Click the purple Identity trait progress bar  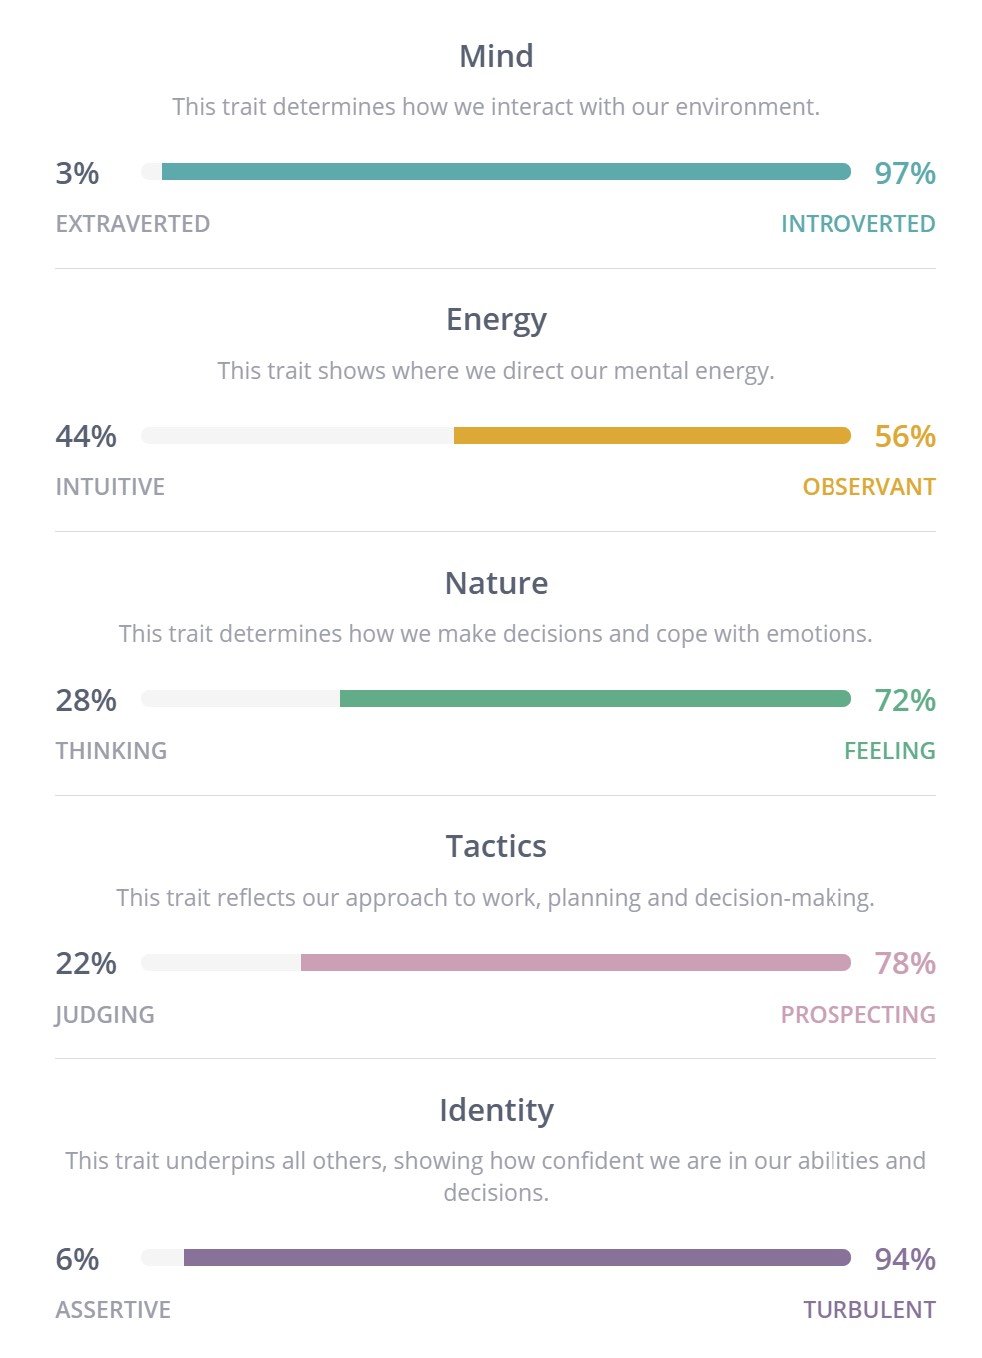496,1258
